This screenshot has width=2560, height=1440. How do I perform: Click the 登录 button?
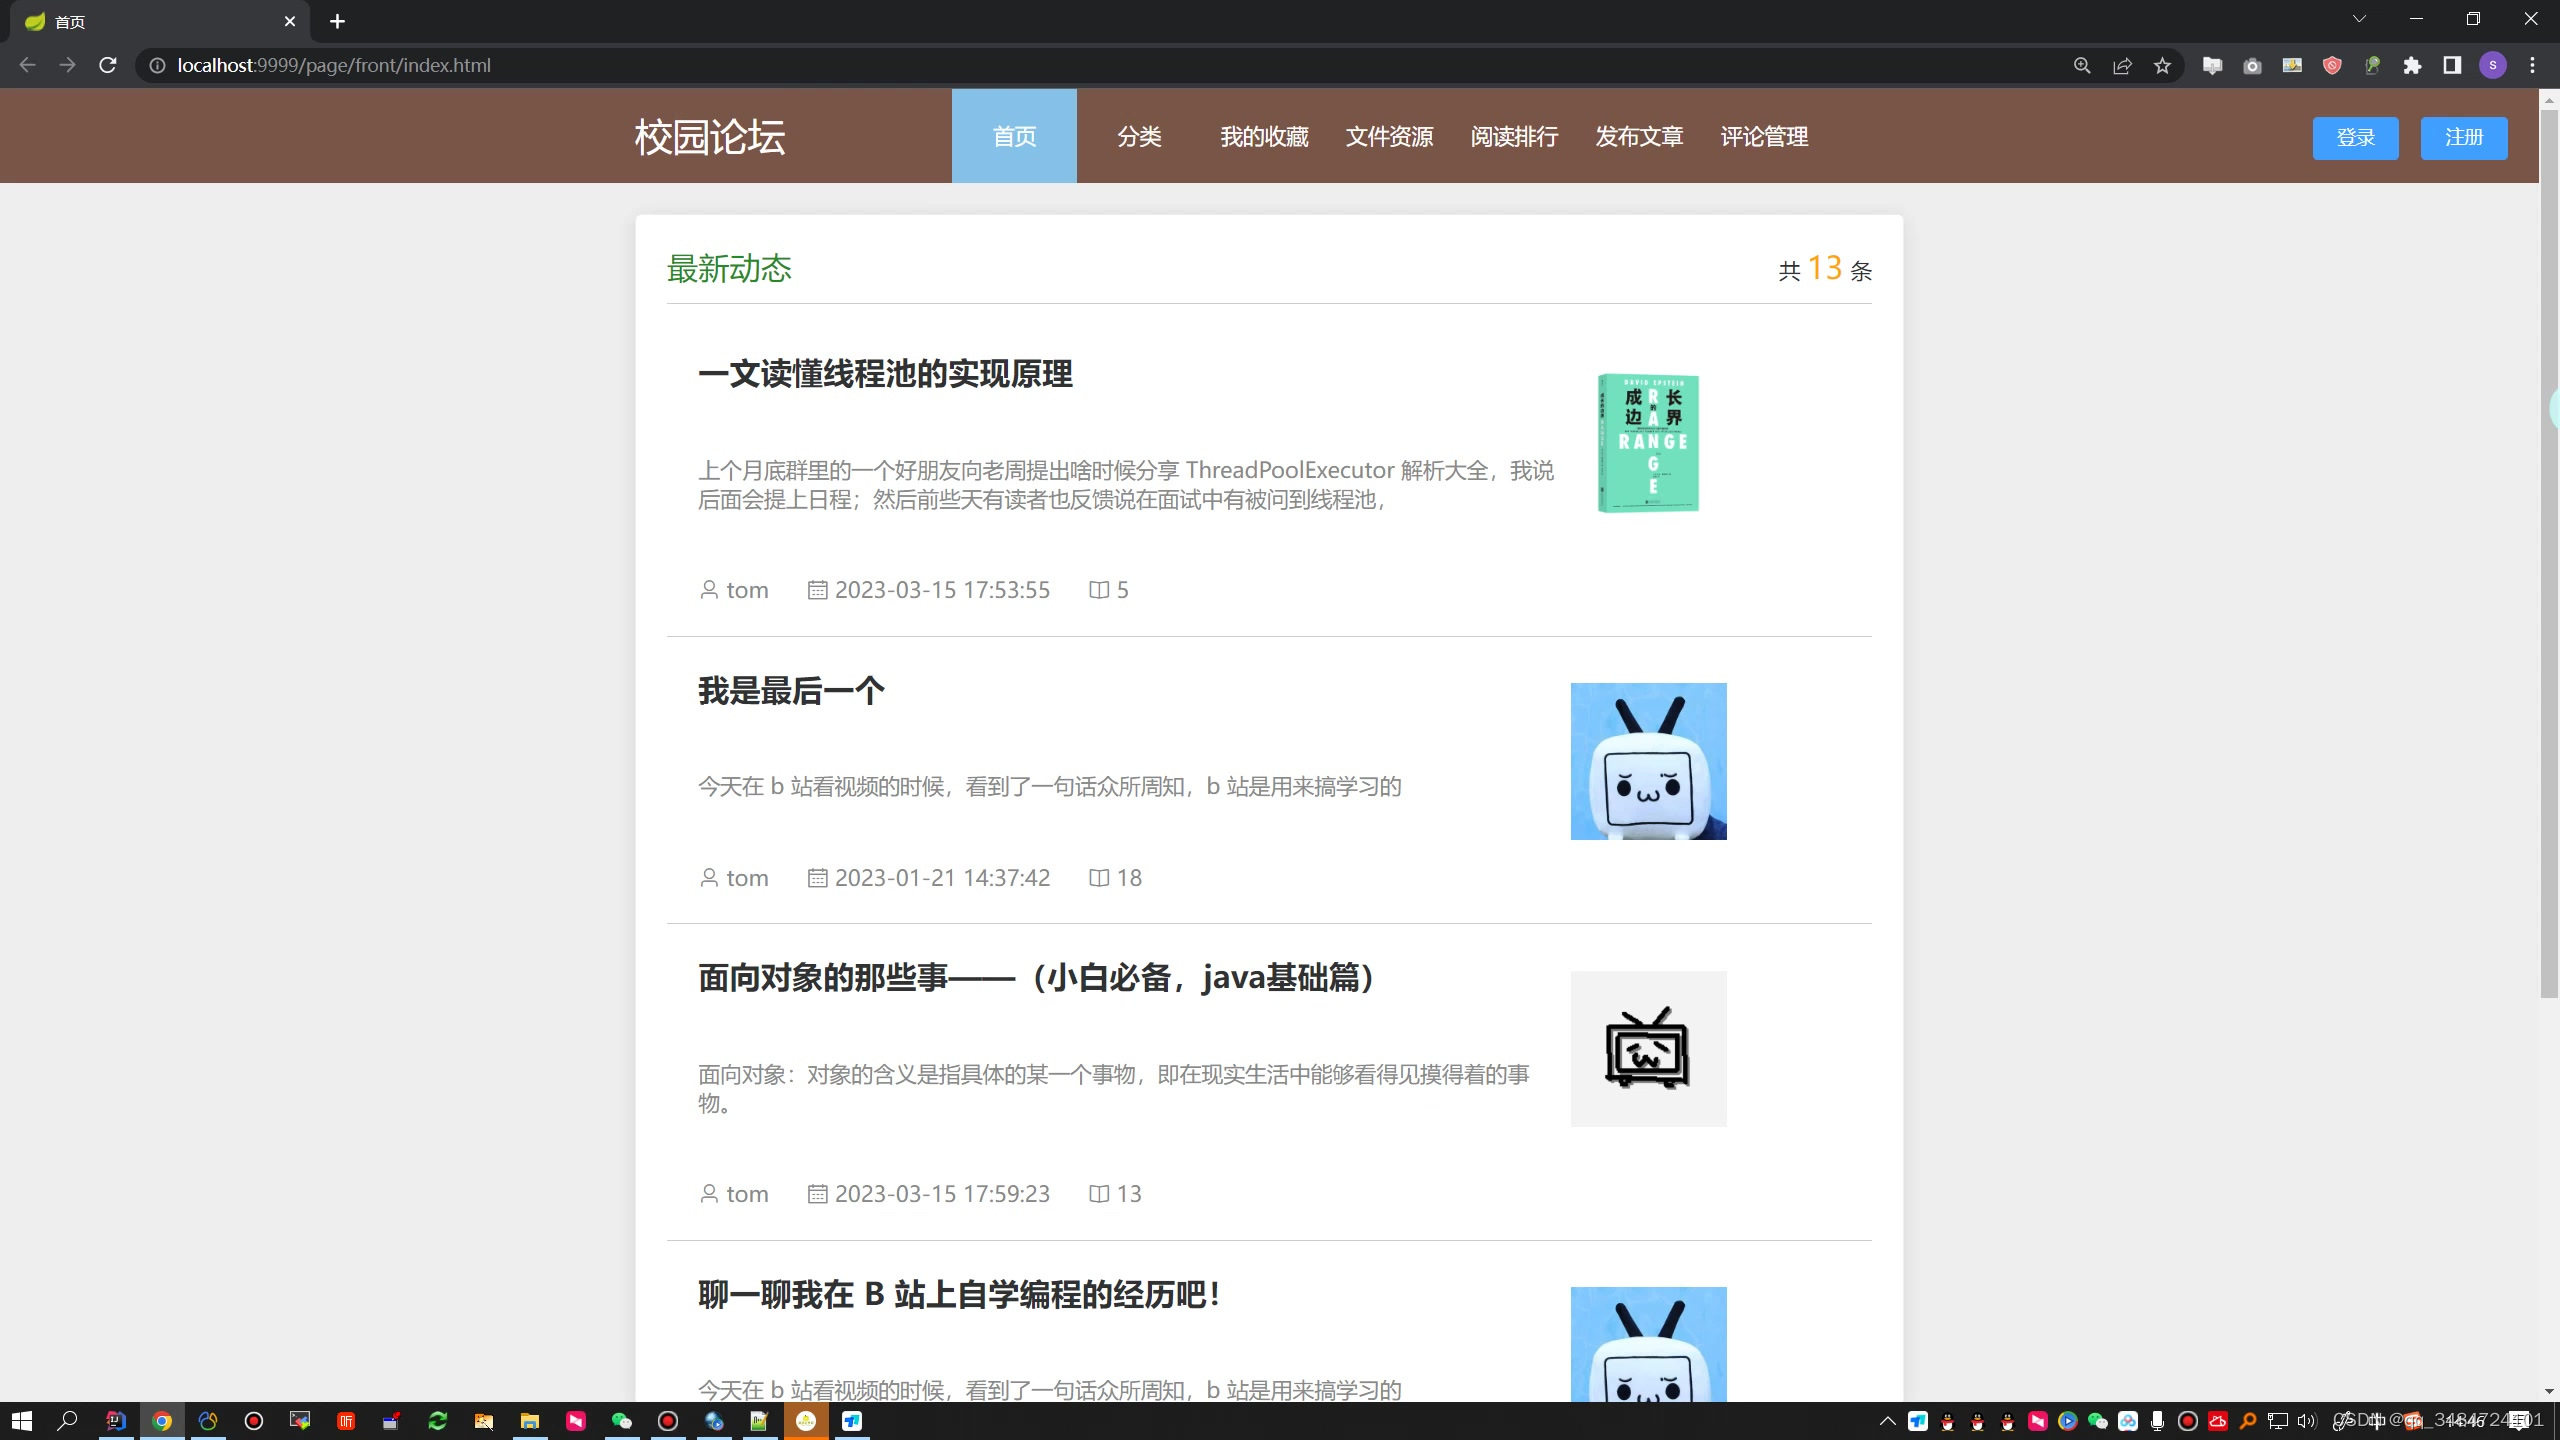[2355, 138]
